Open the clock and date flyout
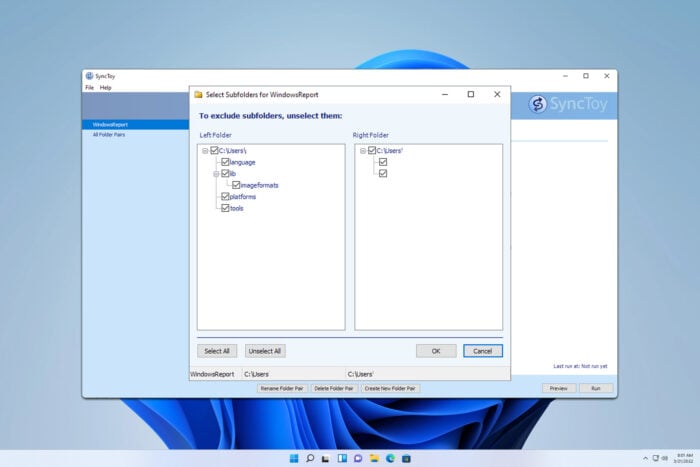Screen dimensions: 700x467 click(683, 459)
